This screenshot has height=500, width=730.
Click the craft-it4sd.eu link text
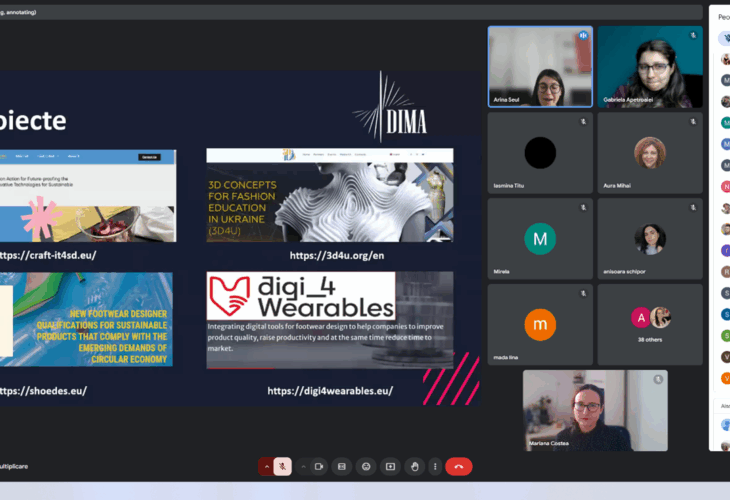point(47,255)
